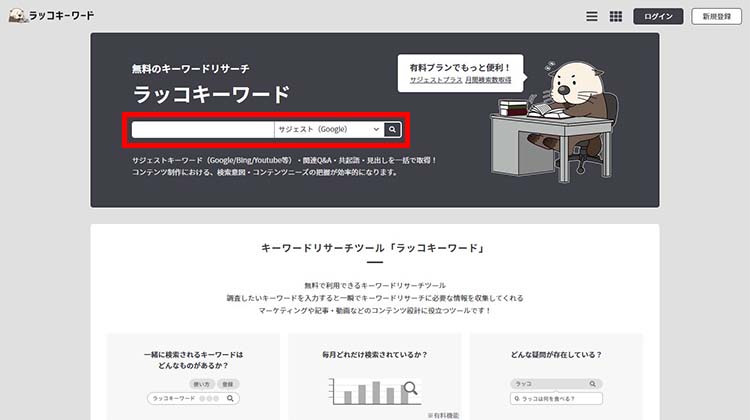
Task: Click the 無料のキーワードリサーチ text
Action: [x=190, y=69]
